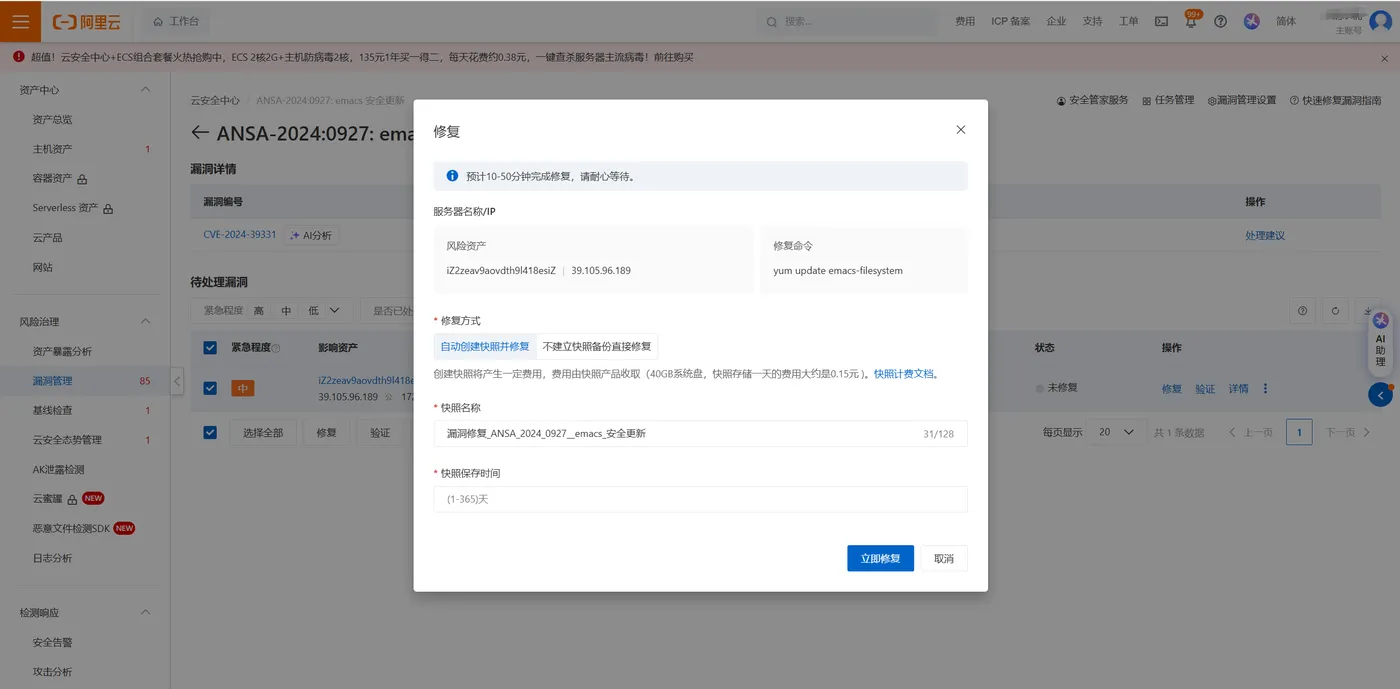
Task: Click the lock icon beside 容器资产
Action: pyautogui.click(x=82, y=179)
